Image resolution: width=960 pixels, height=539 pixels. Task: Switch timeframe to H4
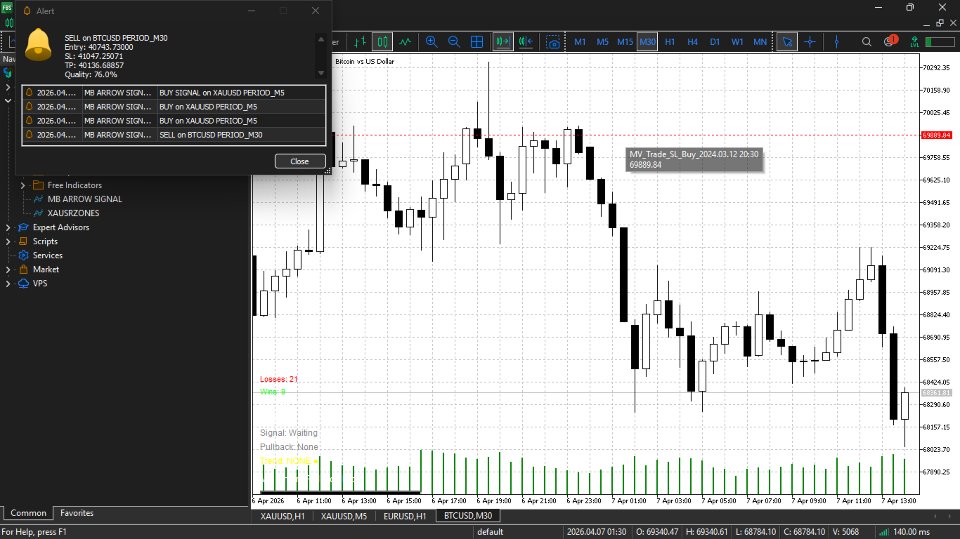pos(692,42)
